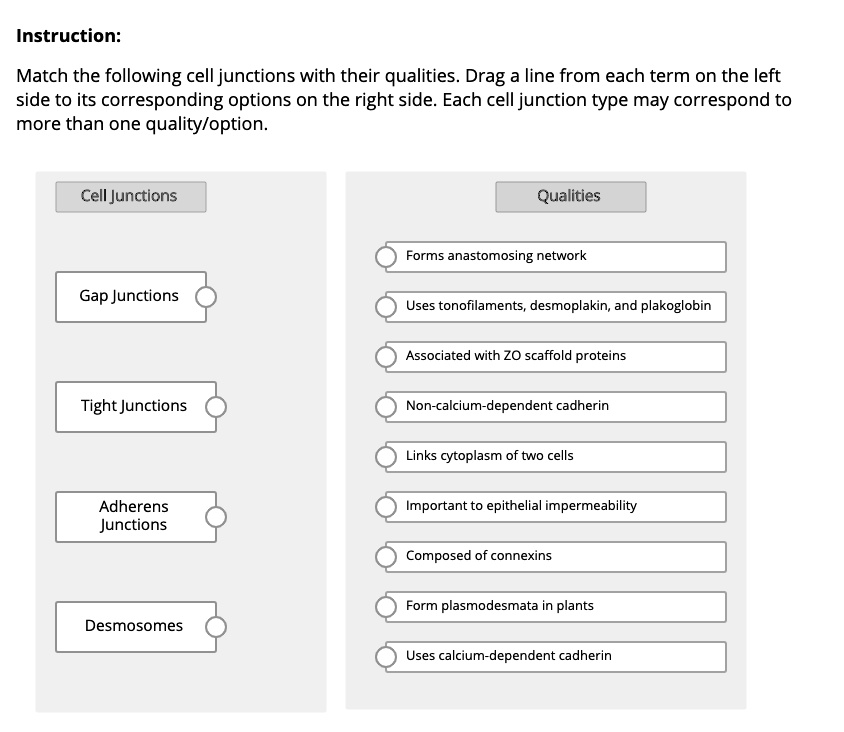Click the connector circle beside Gap Junctions
This screenshot has width=844, height=732.
[207, 297]
